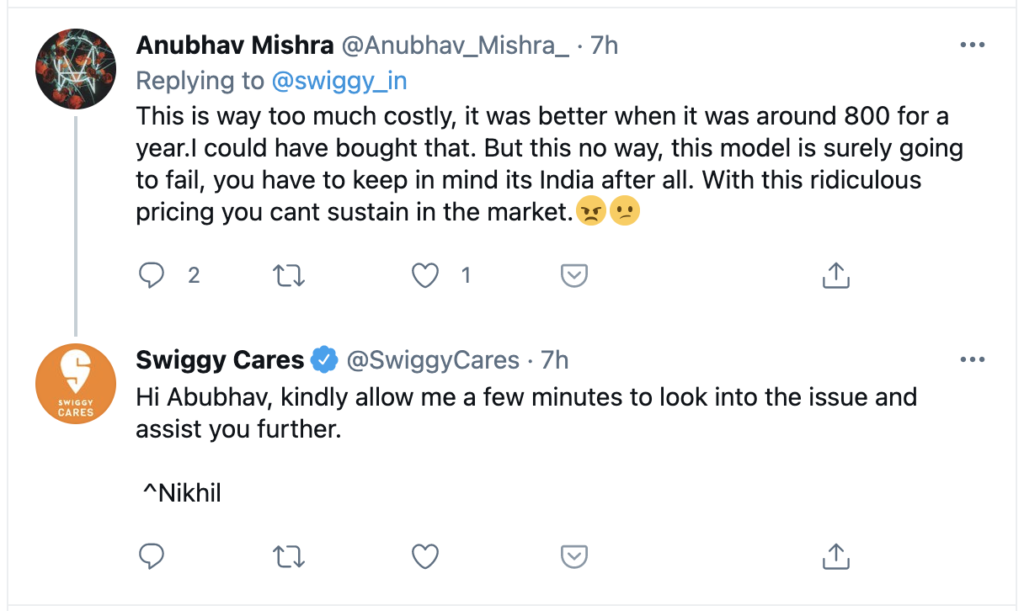Reply to Anubhav Mishra's tweet
Screen dimensions: 1024x611
151,275
